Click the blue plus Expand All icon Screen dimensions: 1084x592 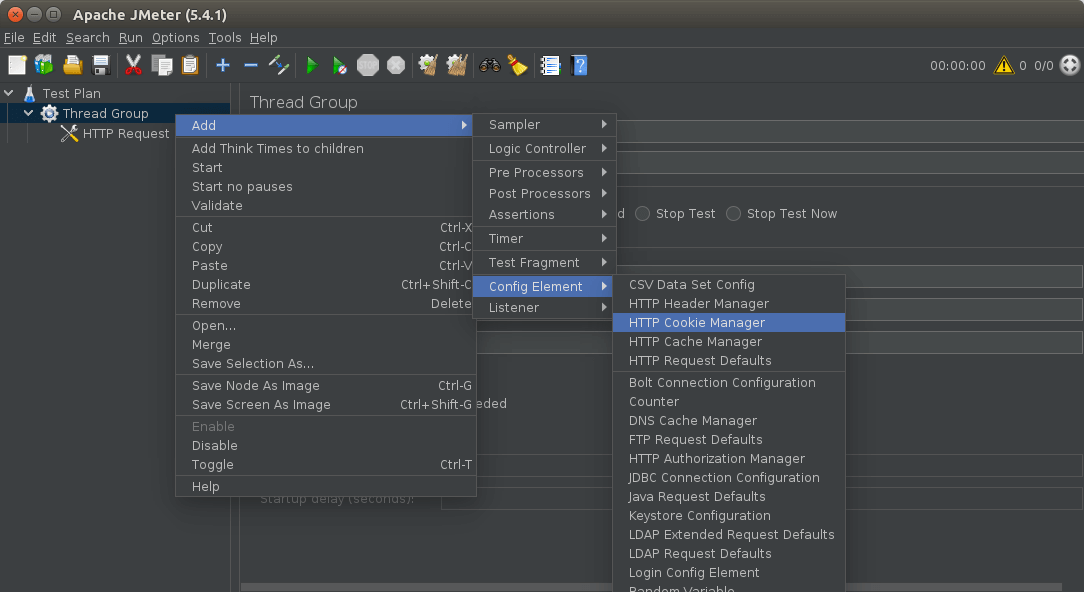(x=222, y=66)
